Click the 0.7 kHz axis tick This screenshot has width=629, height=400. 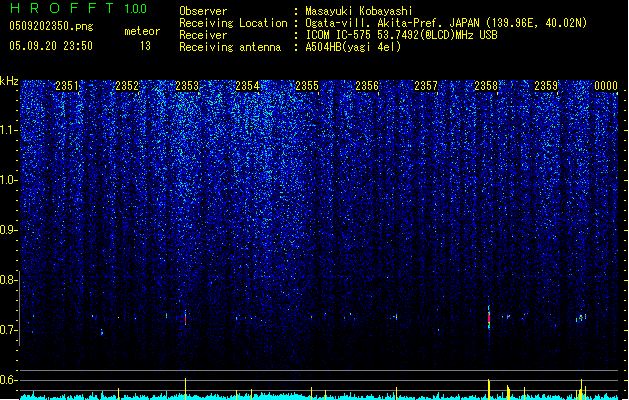[x=9, y=330]
